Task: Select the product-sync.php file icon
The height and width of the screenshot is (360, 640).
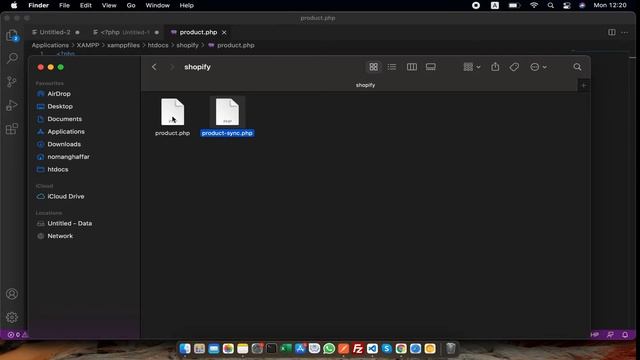Action: pyautogui.click(x=227, y=112)
